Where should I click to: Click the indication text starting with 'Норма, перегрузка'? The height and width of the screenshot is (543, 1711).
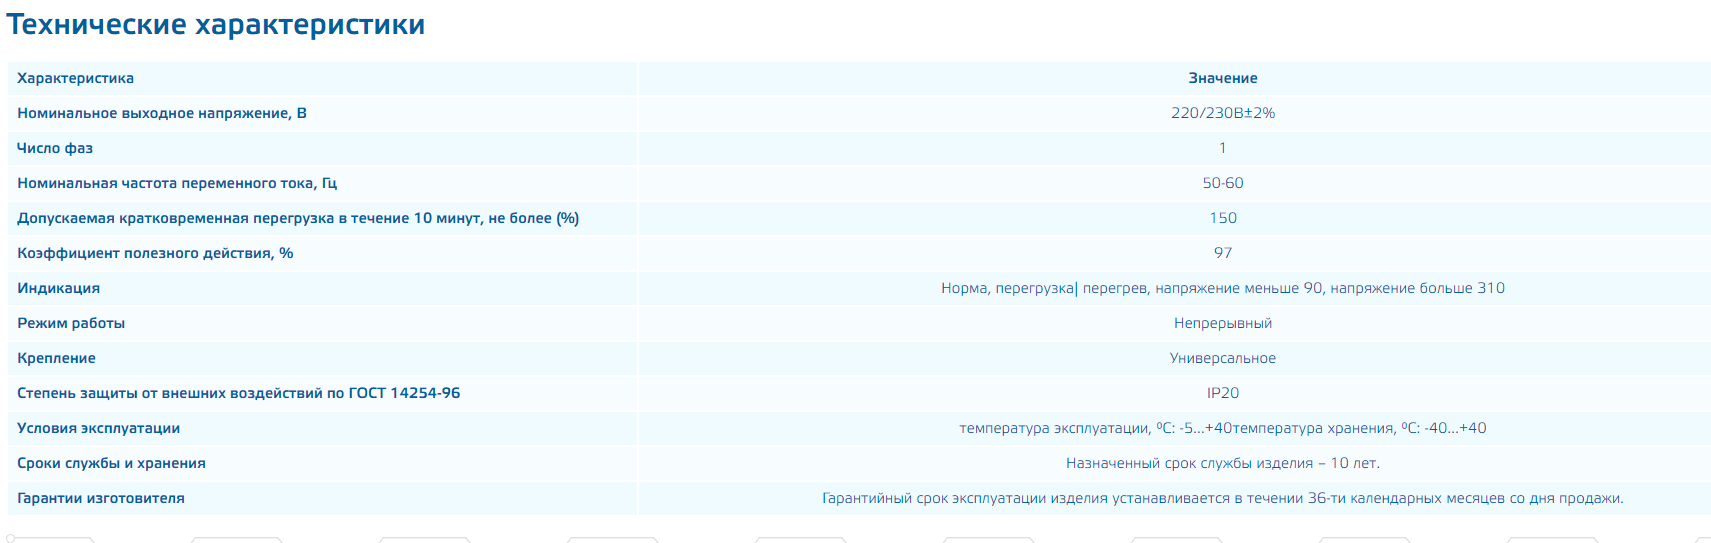pyautogui.click(x=1222, y=288)
